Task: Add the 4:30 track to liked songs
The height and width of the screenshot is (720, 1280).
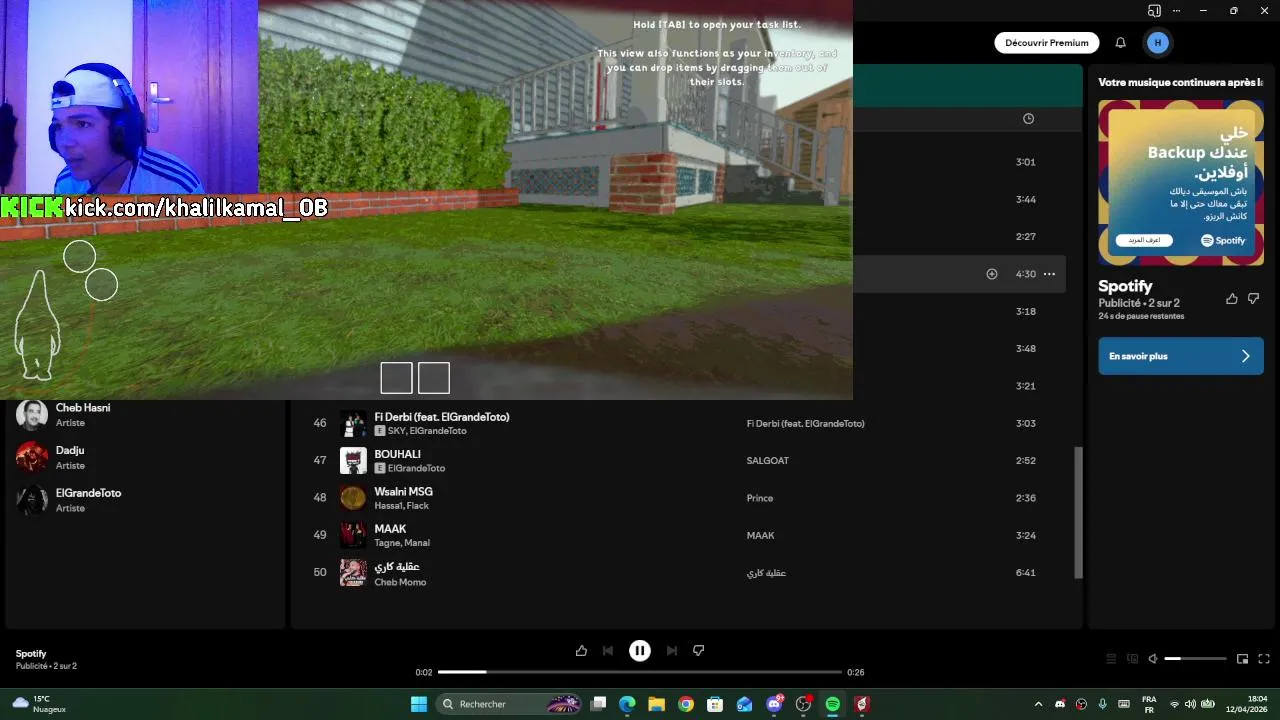Action: coord(992,274)
